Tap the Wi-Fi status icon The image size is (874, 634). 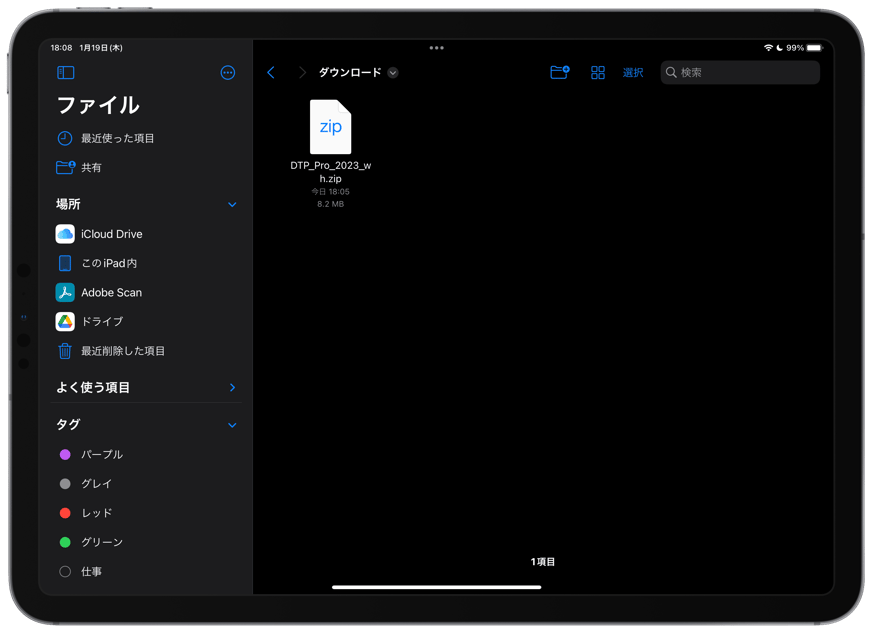pos(768,48)
